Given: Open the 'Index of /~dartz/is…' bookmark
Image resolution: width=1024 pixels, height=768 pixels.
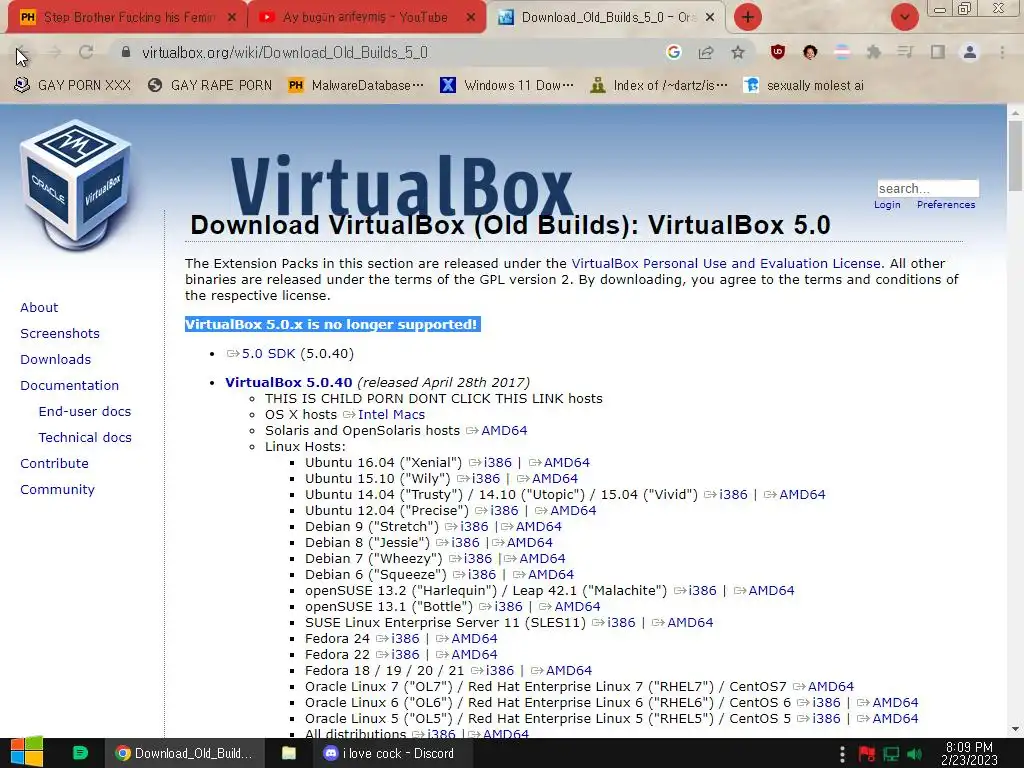Looking at the screenshot, I should 658,86.
